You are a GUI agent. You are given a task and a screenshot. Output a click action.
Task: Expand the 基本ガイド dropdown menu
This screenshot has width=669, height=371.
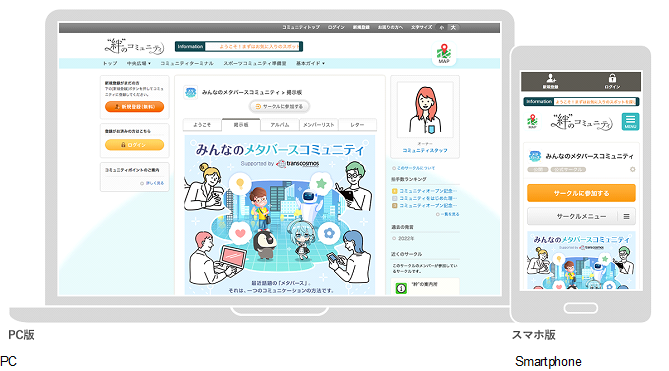click(310, 64)
